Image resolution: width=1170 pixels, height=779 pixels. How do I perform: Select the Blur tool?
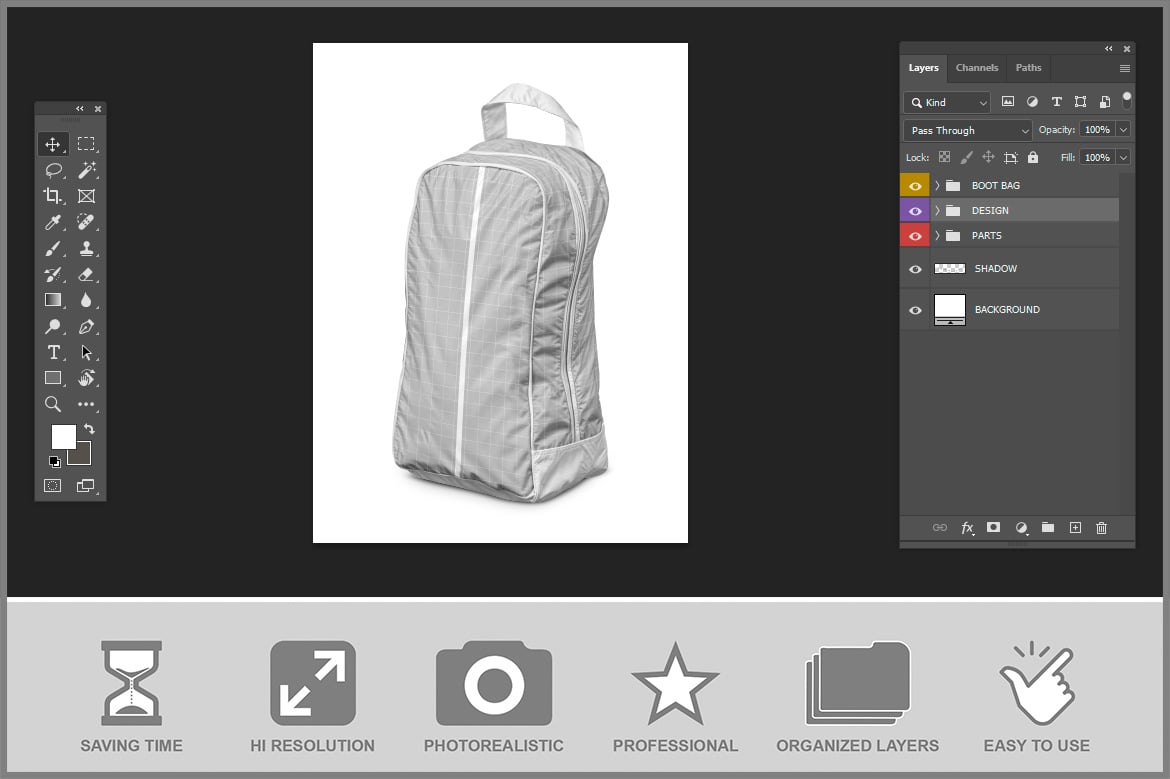click(87, 300)
